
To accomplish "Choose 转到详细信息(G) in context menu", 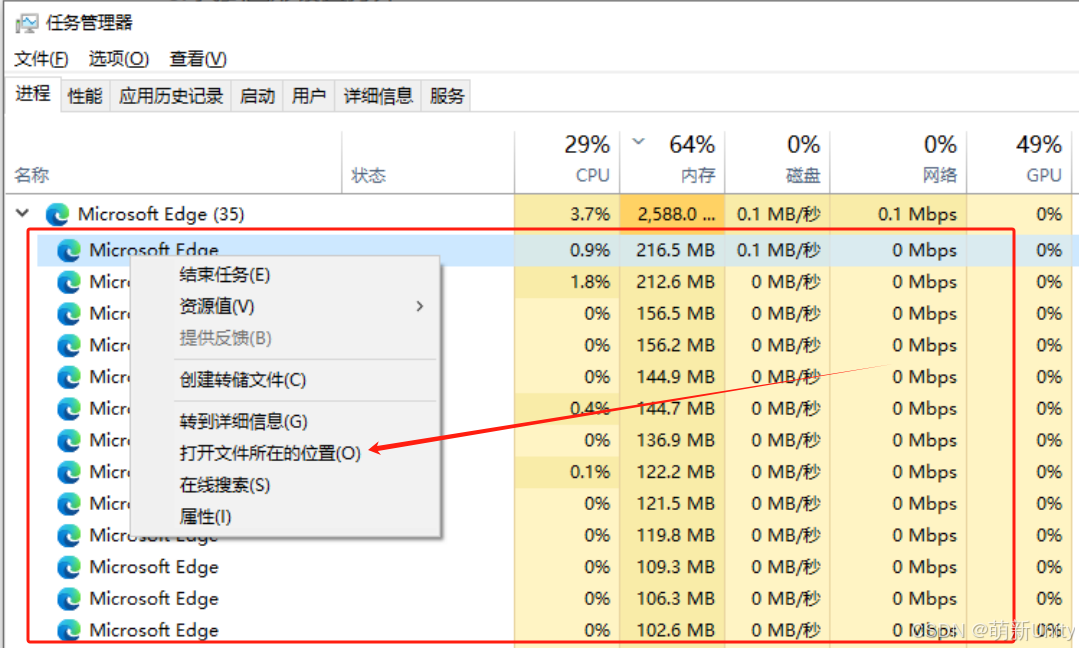I will coord(285,421).
